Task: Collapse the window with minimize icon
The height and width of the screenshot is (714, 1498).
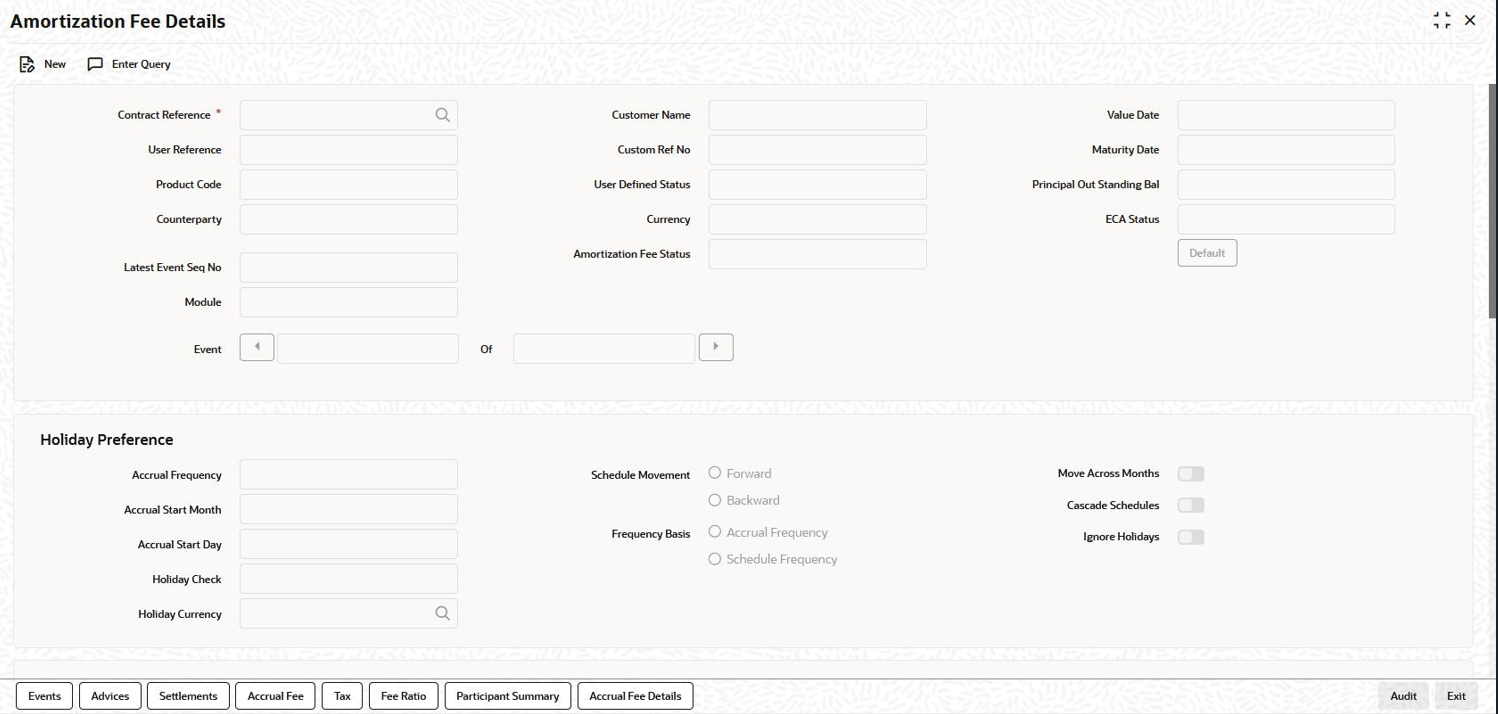Action: [1441, 21]
